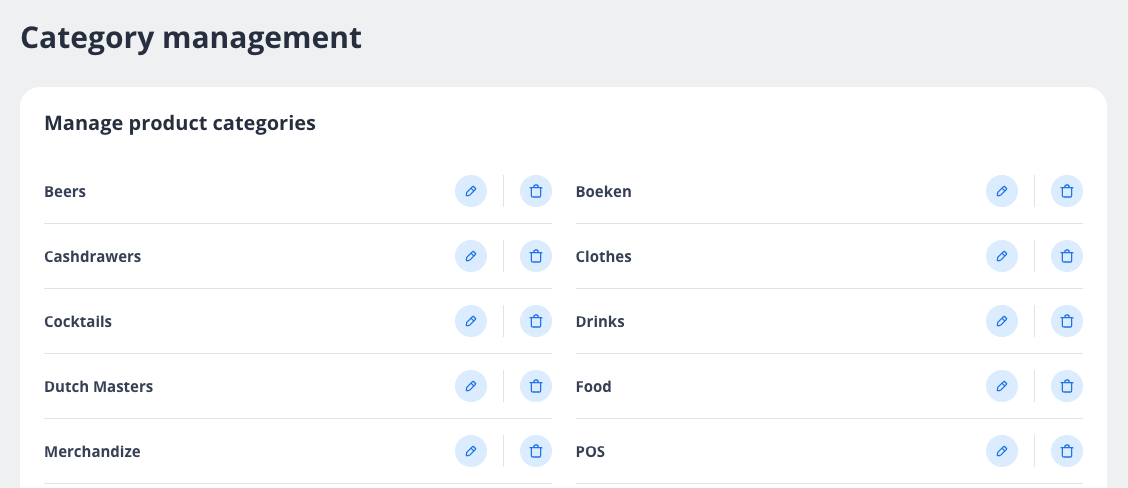
Task: Click the pencil icon for Cocktails
Action: [471, 321]
